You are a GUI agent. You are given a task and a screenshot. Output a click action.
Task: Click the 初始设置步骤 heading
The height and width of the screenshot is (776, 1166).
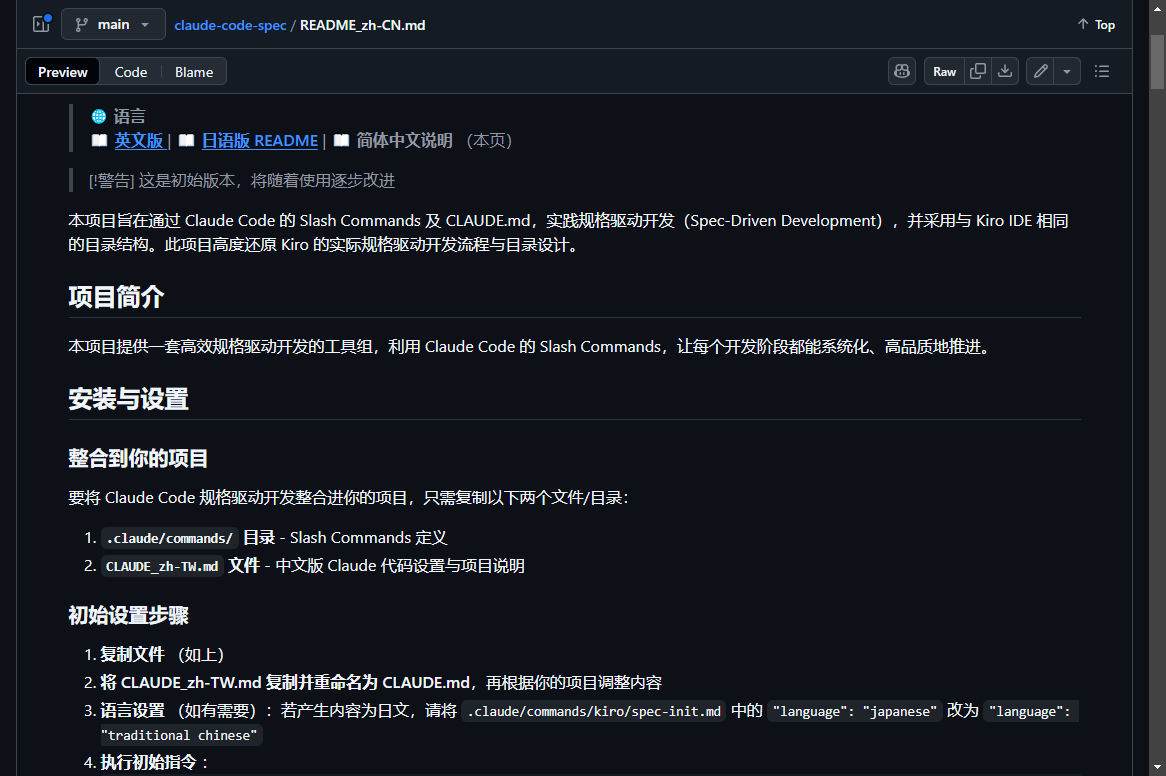pyautogui.click(x=129, y=615)
